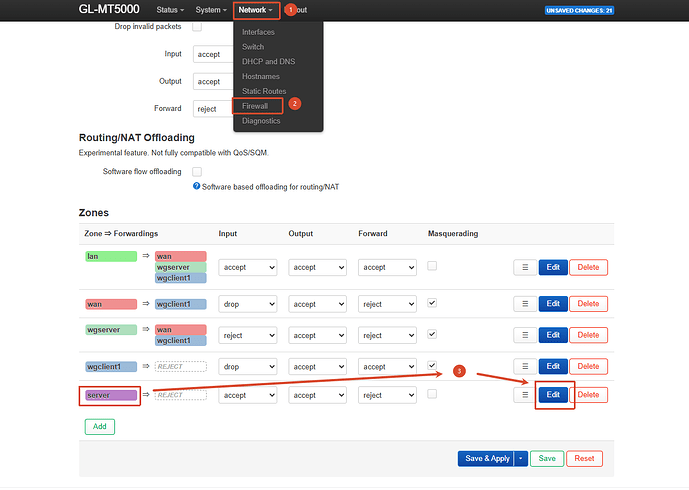Open wan zone Forward dropdown
The width and height of the screenshot is (689, 490).
(387, 304)
